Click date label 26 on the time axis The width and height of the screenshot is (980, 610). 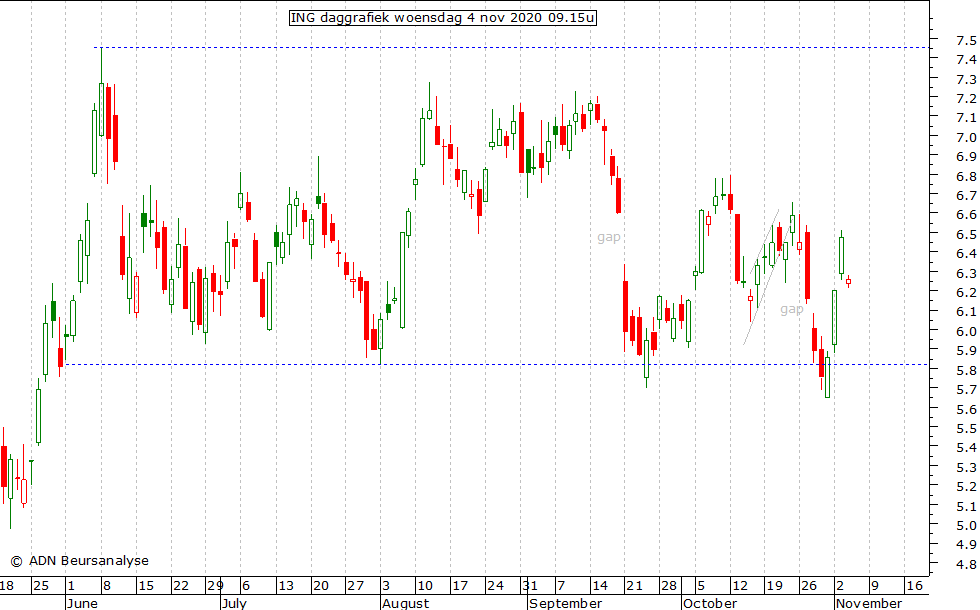[809, 586]
